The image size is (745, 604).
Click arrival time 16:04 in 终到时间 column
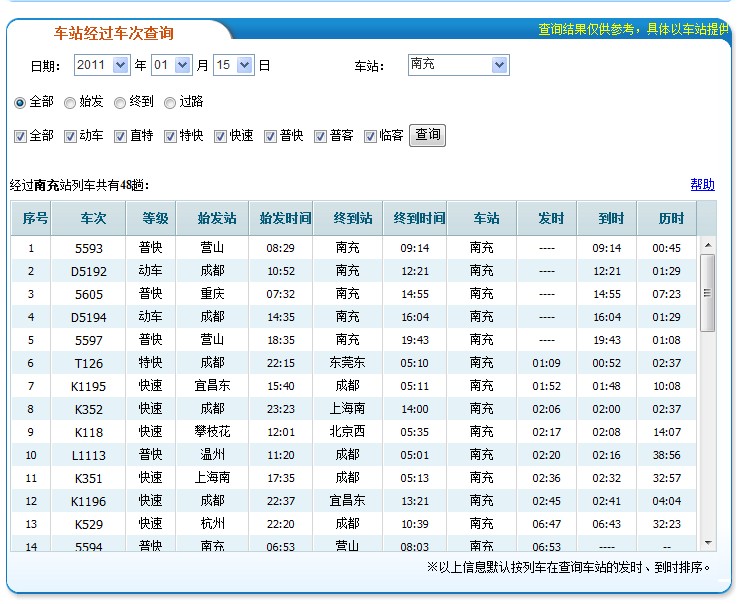tap(415, 317)
